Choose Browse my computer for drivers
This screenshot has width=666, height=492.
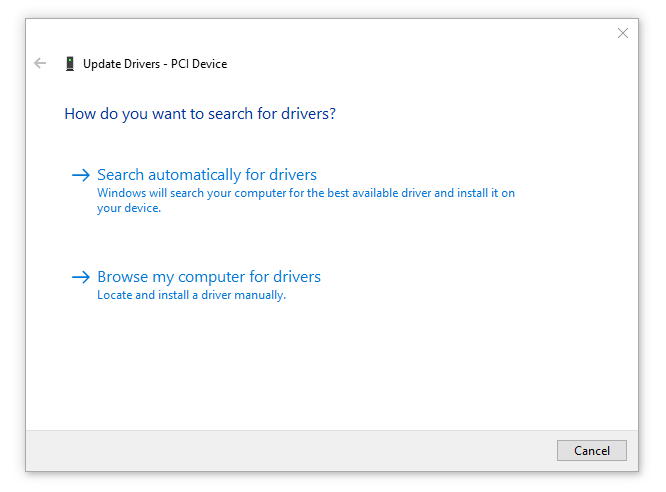209,277
